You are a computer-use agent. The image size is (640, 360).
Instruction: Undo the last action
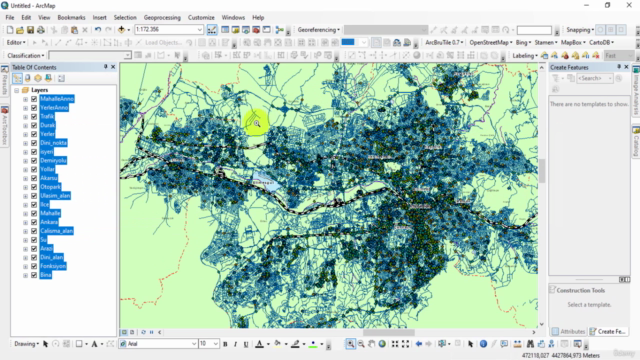(x=98, y=30)
